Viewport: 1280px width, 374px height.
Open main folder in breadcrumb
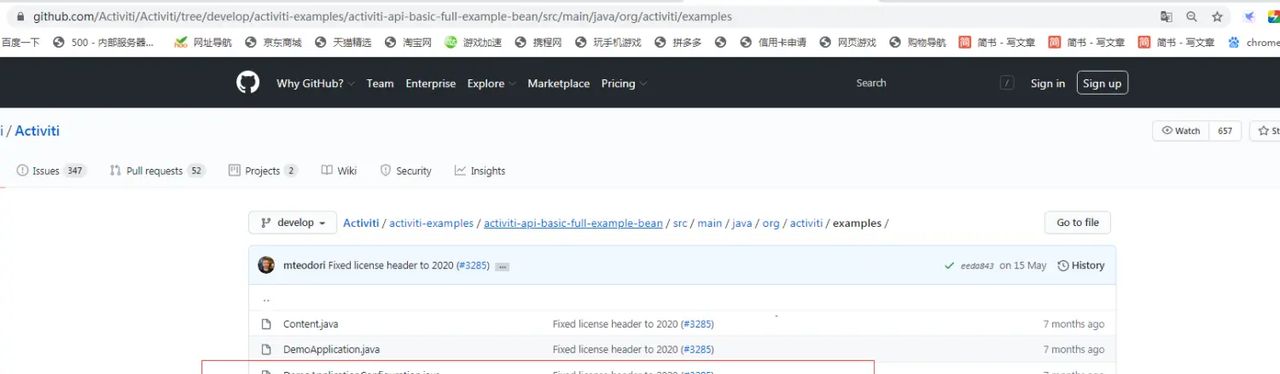point(710,223)
